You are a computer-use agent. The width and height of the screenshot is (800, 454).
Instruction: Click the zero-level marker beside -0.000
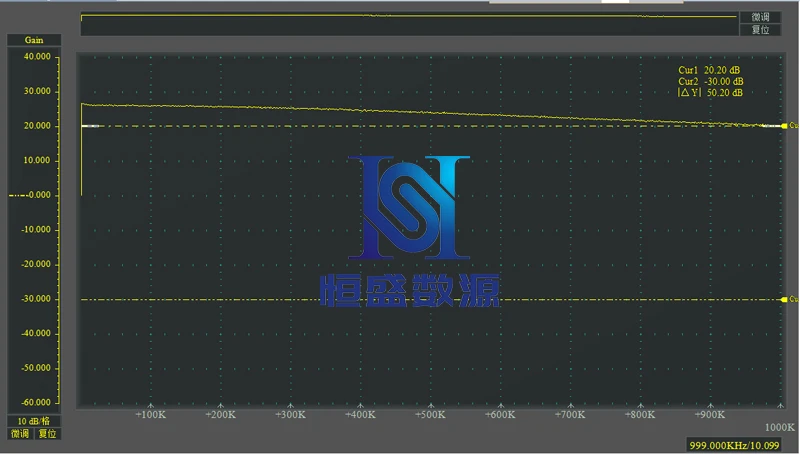coord(17,195)
